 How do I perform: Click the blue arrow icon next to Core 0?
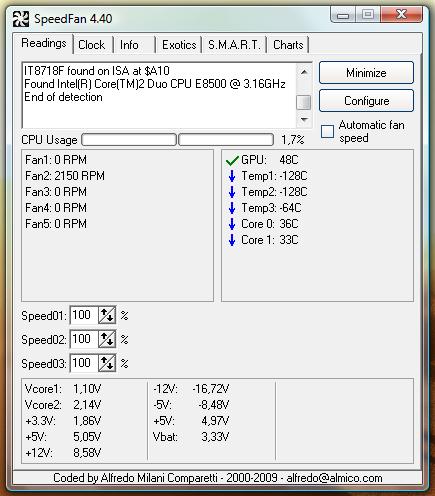[232, 224]
